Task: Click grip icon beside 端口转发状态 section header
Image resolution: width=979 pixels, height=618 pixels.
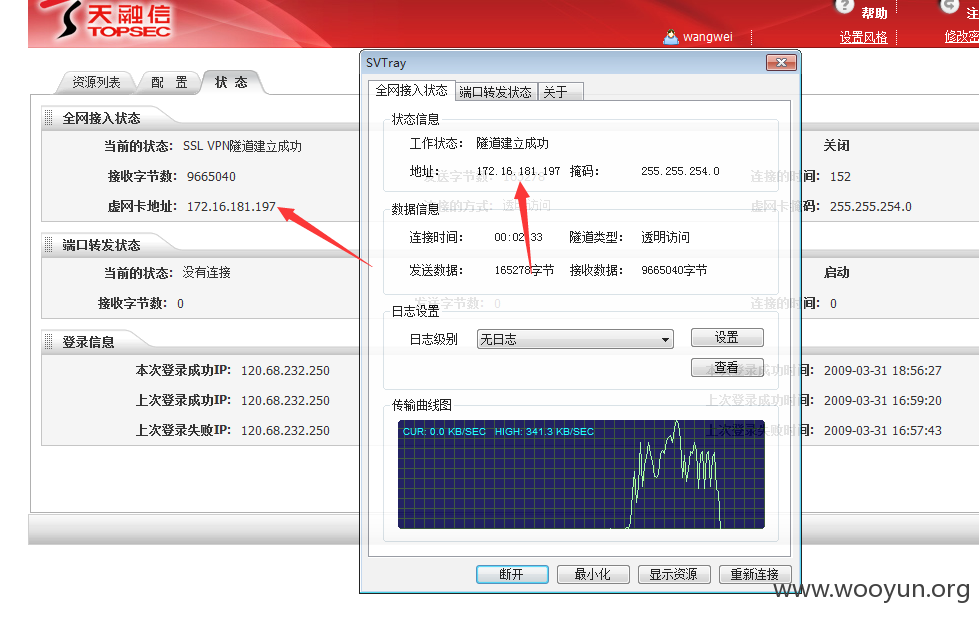Action: coord(49,245)
